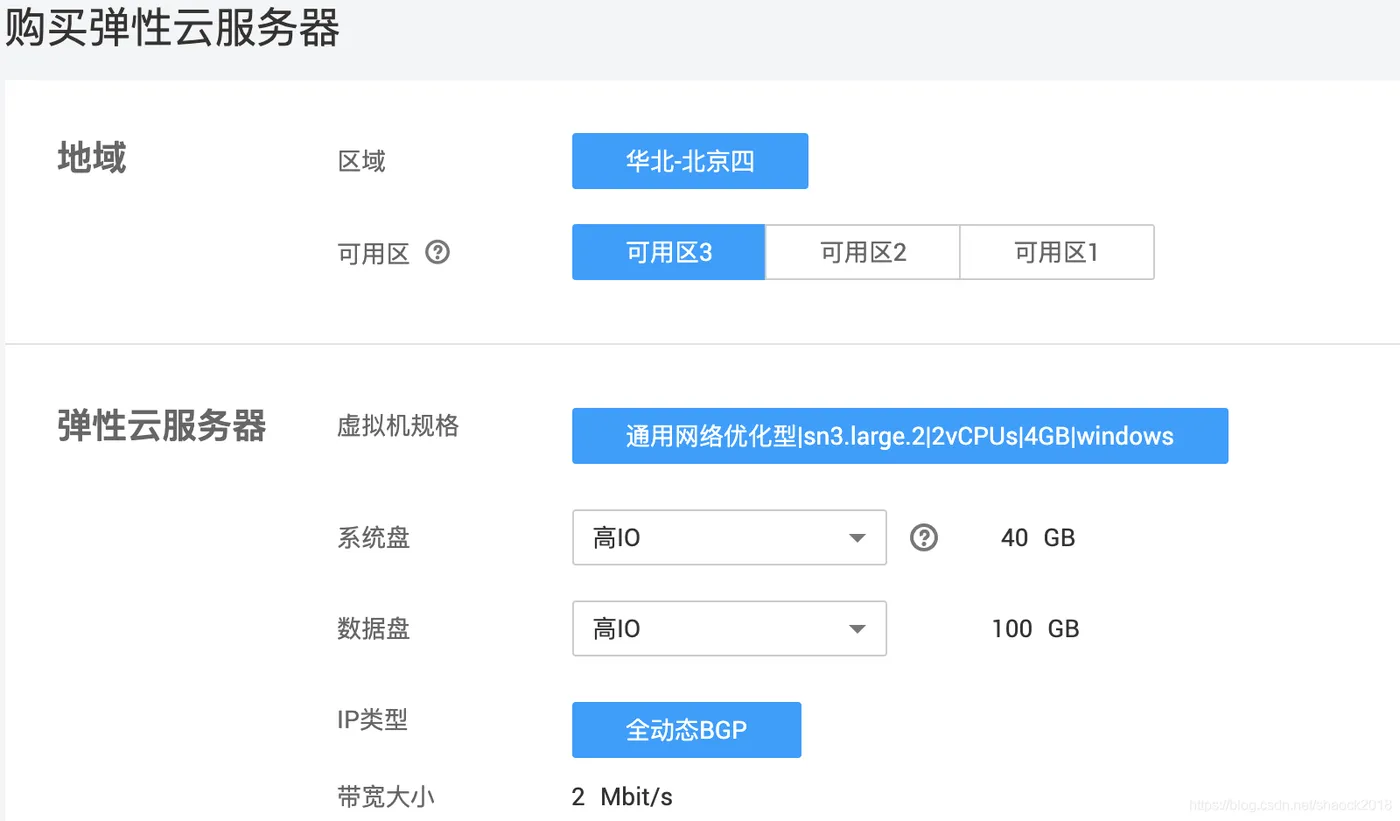
Task: Click the 100 GB data disk size
Action: pyautogui.click(x=1035, y=629)
